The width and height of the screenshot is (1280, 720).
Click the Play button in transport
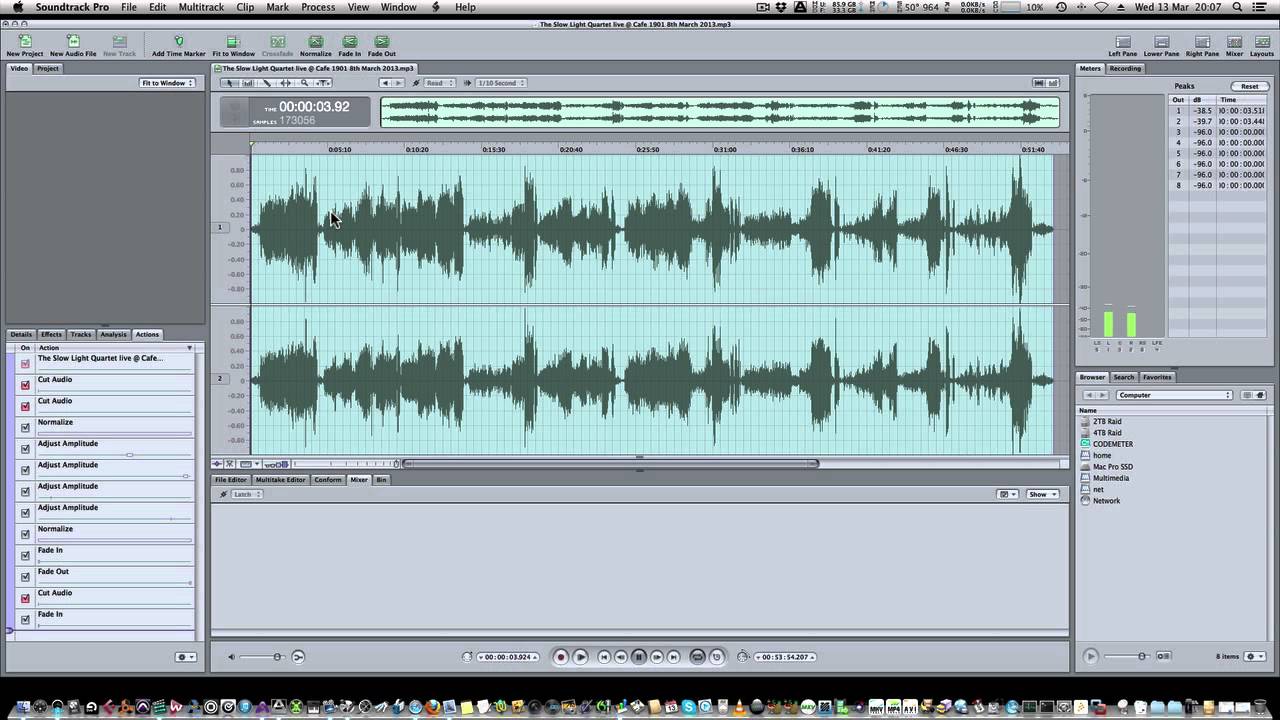(581, 657)
